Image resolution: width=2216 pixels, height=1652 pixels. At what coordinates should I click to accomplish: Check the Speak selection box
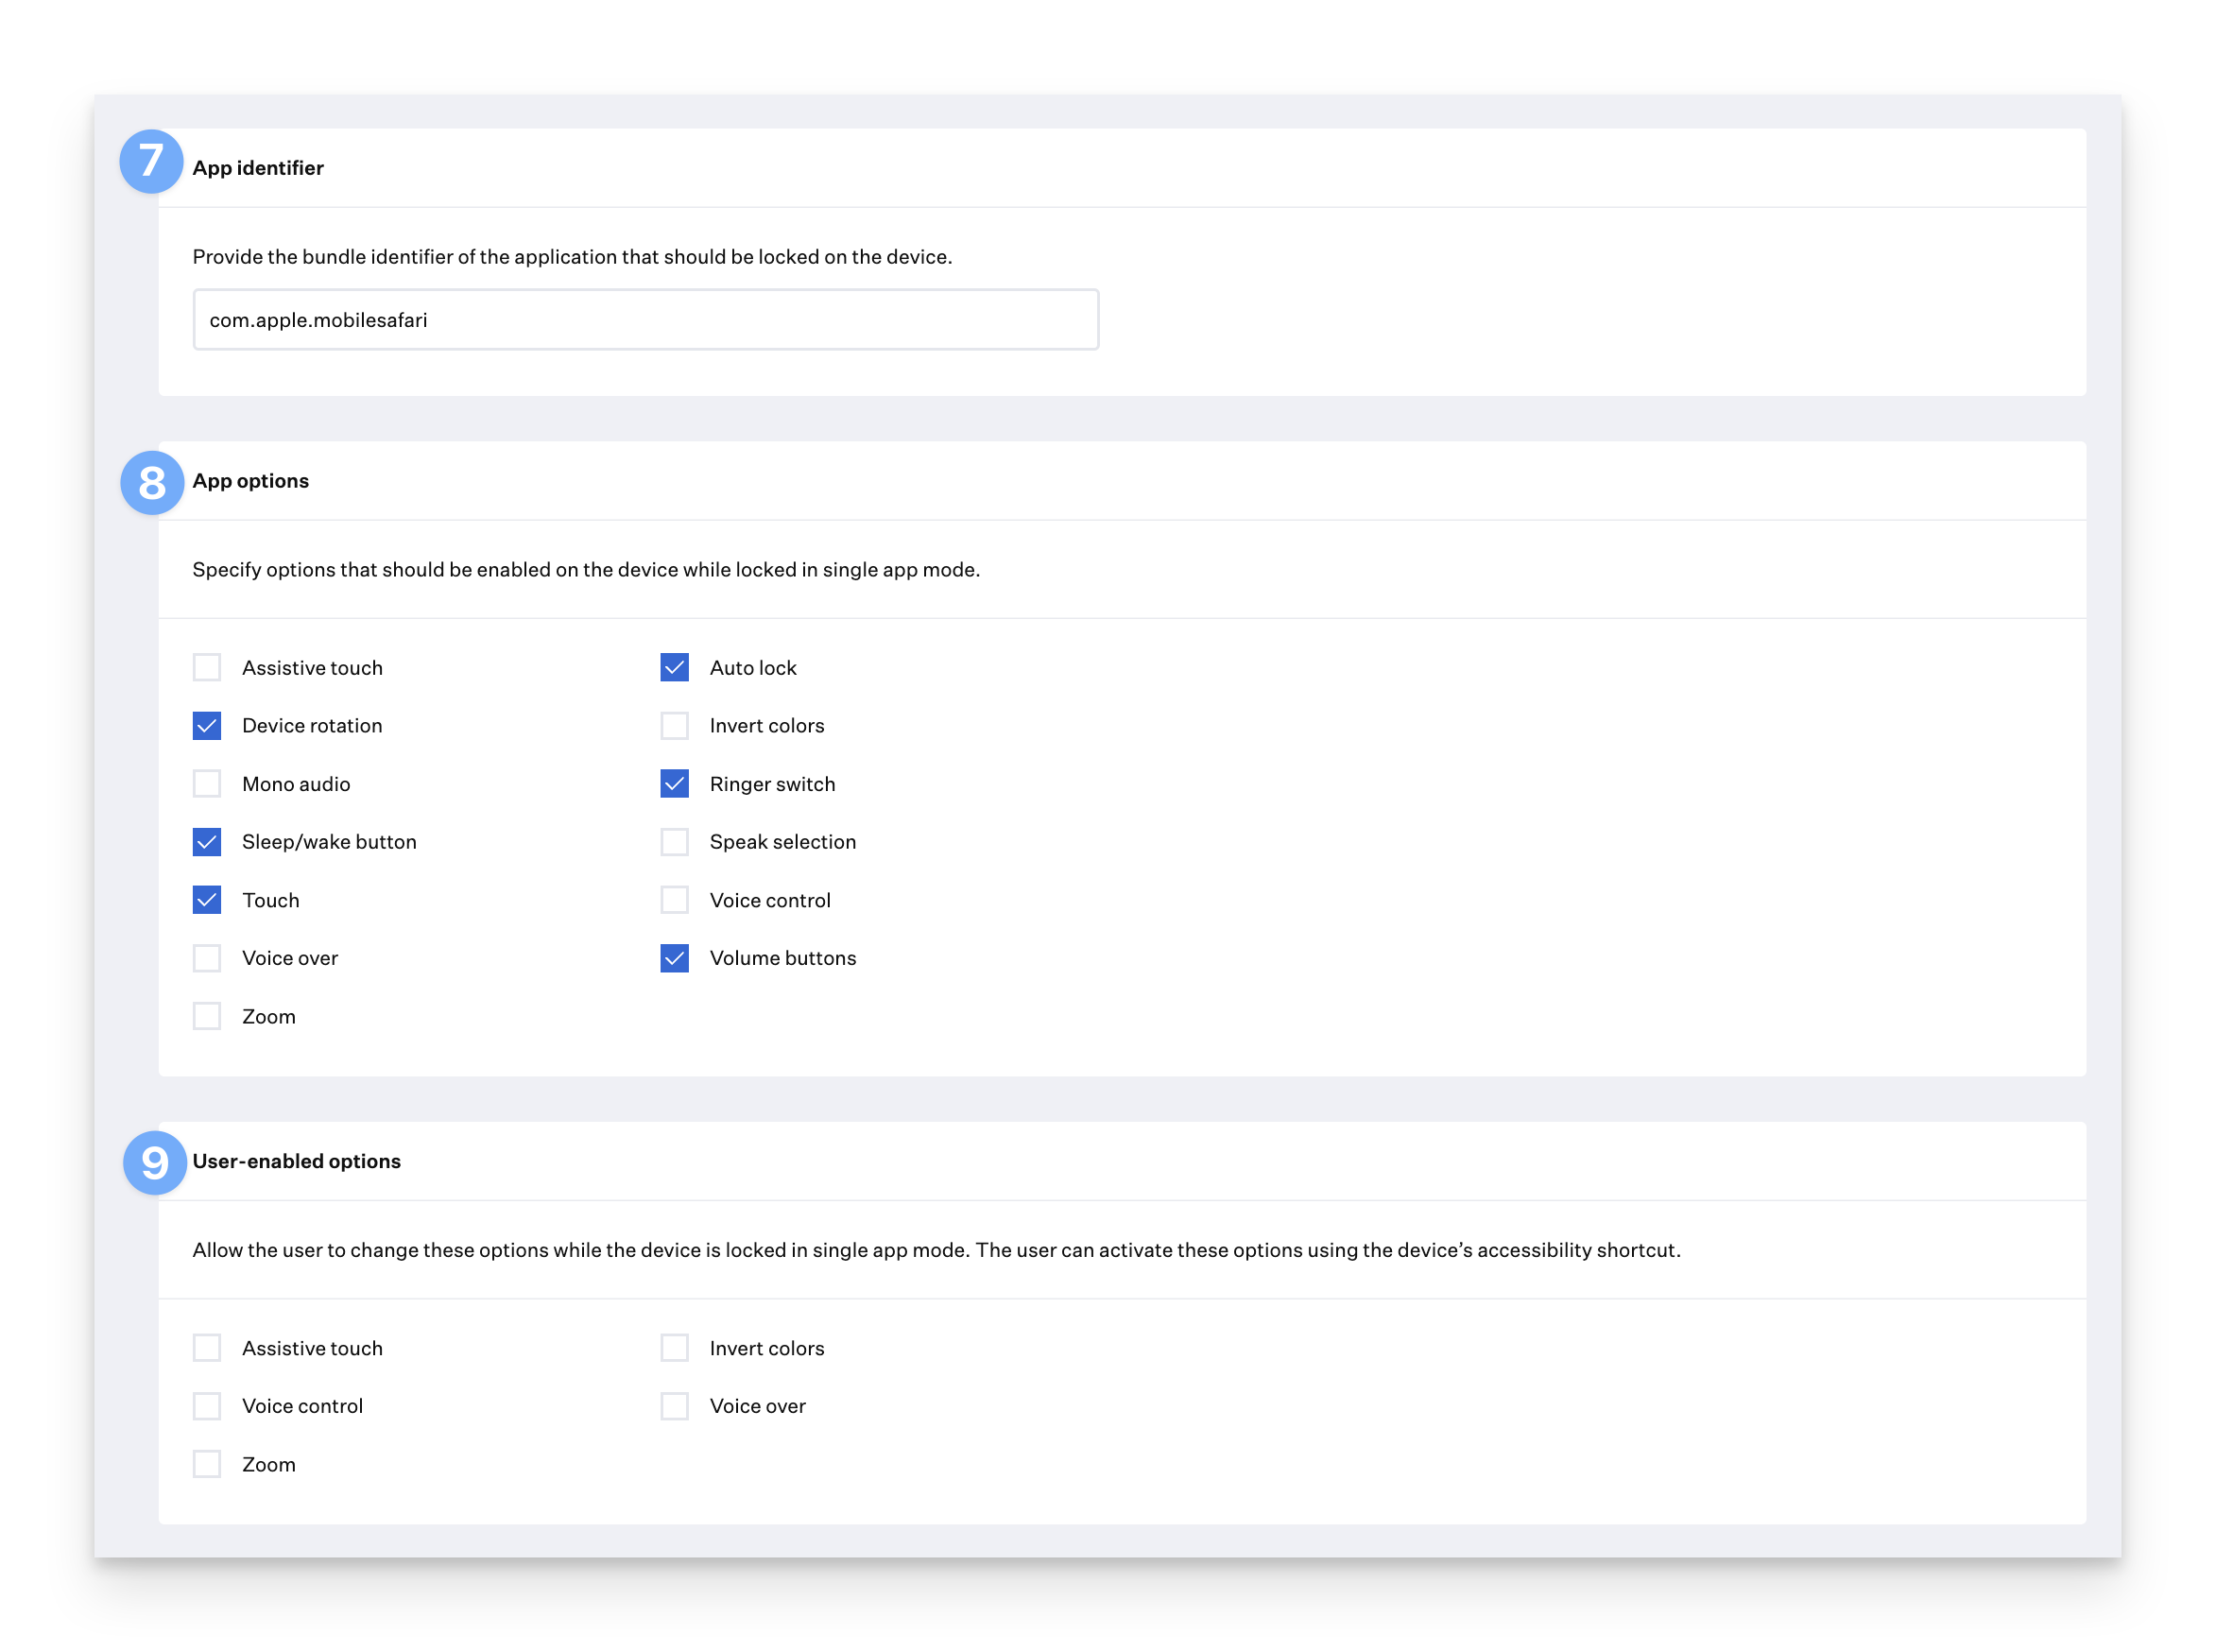[675, 842]
